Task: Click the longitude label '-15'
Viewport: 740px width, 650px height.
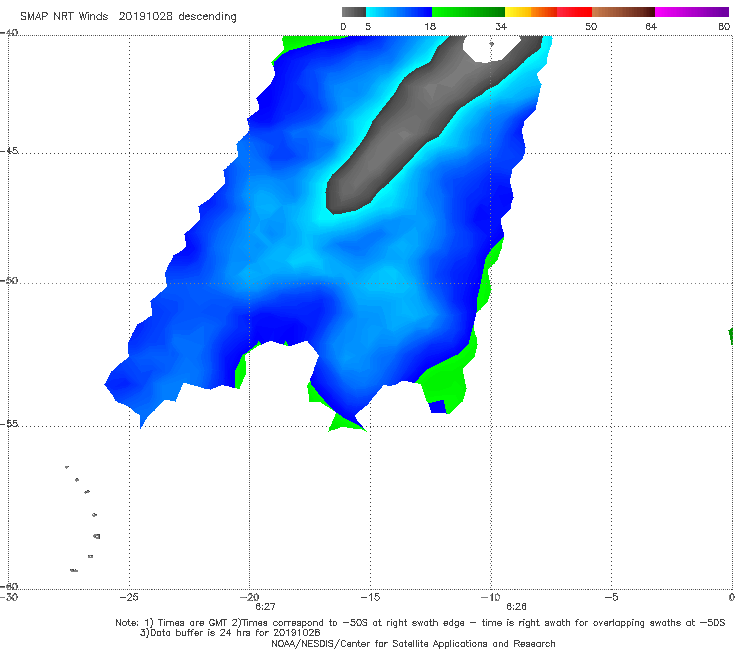Action: coord(370,597)
